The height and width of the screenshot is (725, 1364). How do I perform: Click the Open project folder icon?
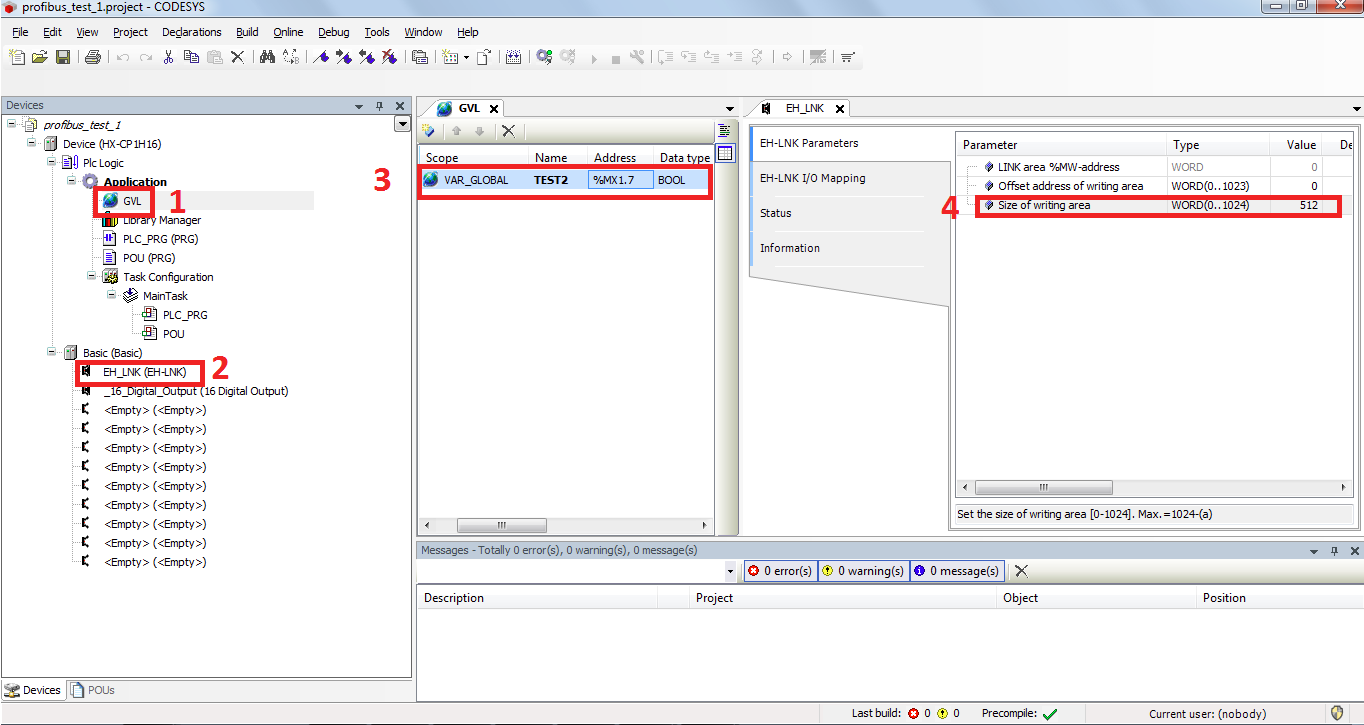click(40, 57)
